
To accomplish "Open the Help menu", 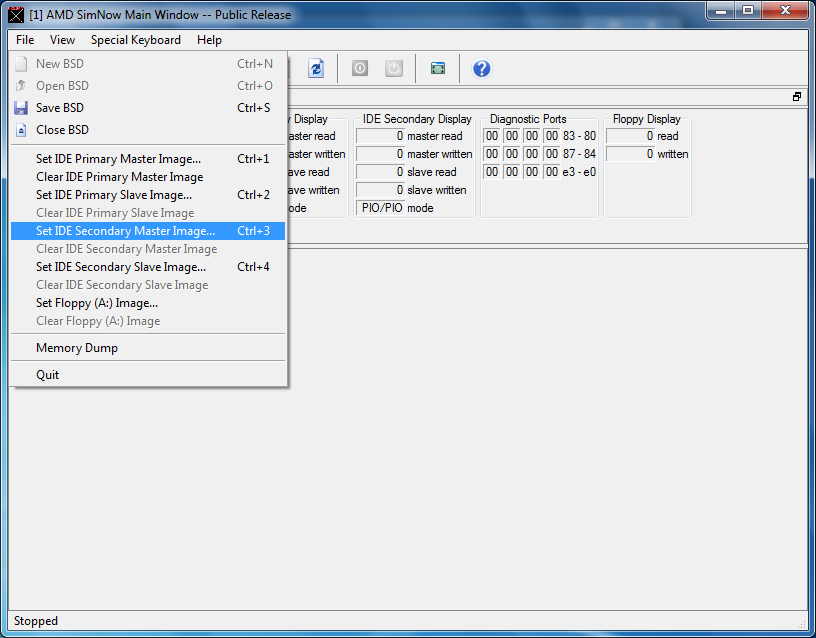I will (x=209, y=40).
